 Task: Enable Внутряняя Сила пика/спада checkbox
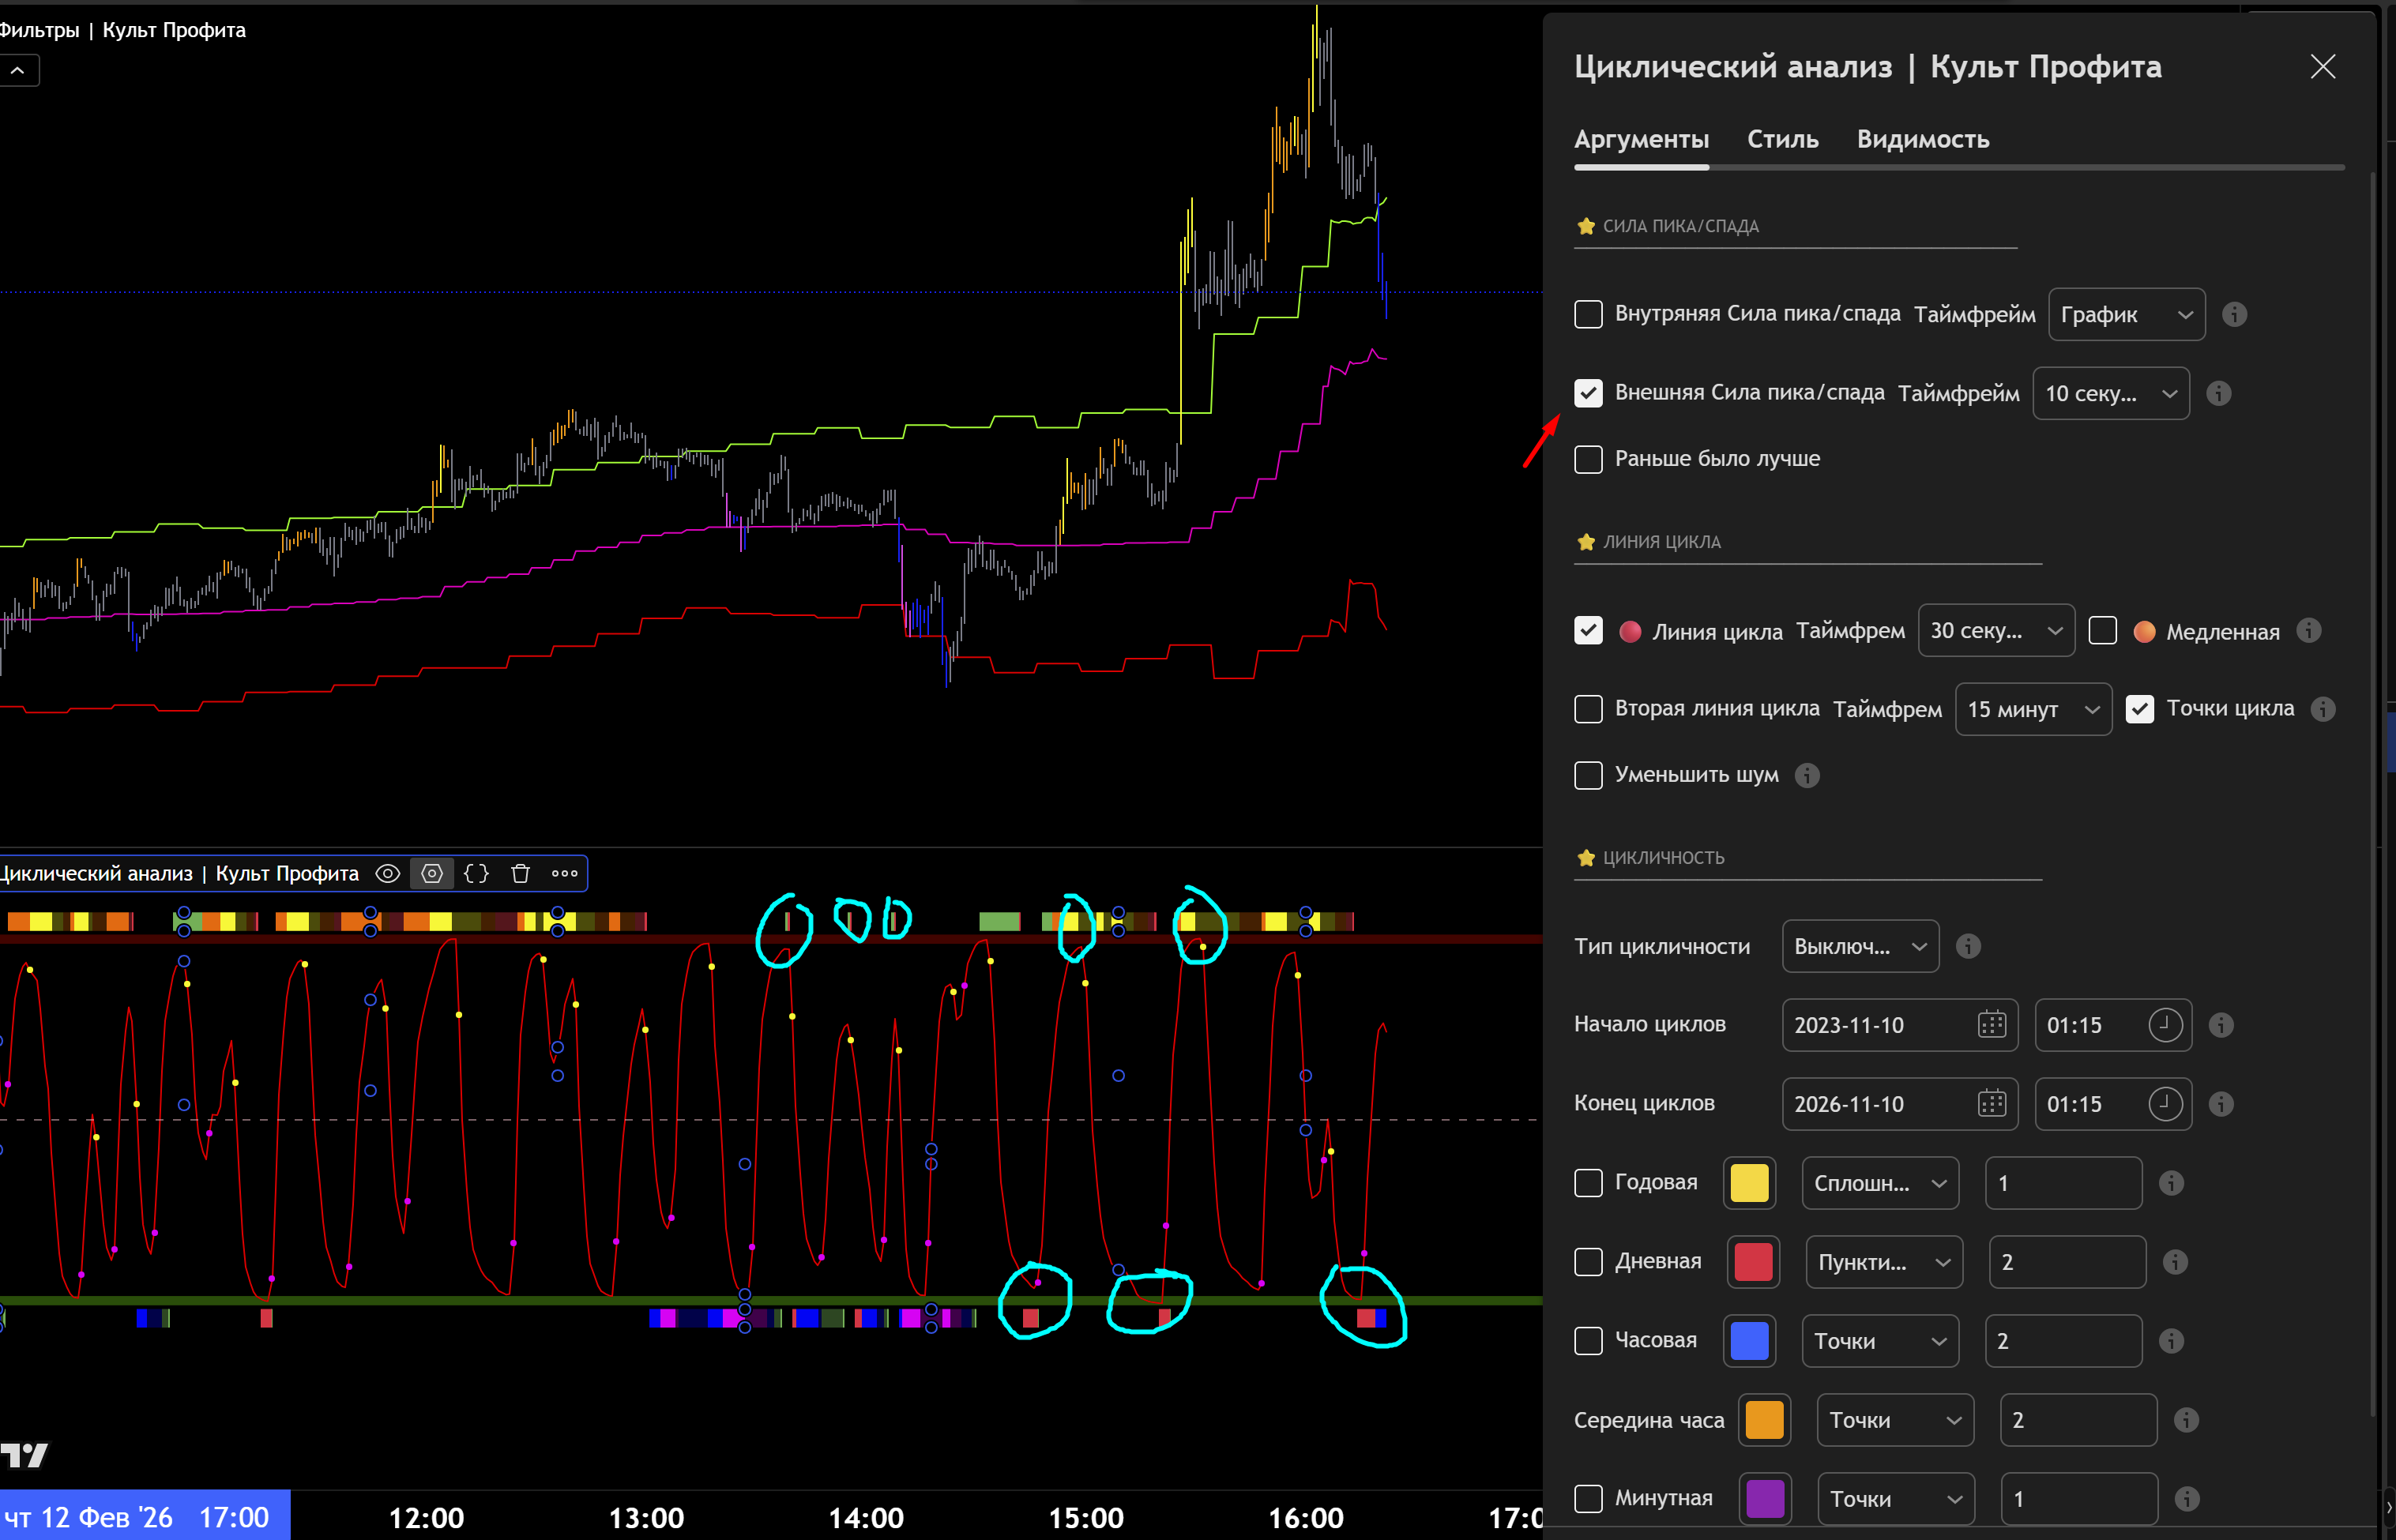(x=1588, y=314)
